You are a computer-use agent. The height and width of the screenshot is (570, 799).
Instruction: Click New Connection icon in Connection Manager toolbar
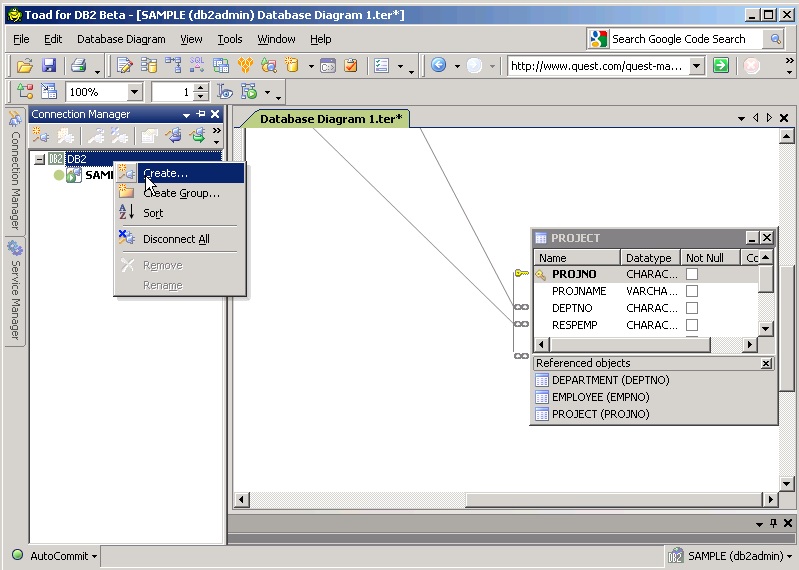click(x=40, y=135)
